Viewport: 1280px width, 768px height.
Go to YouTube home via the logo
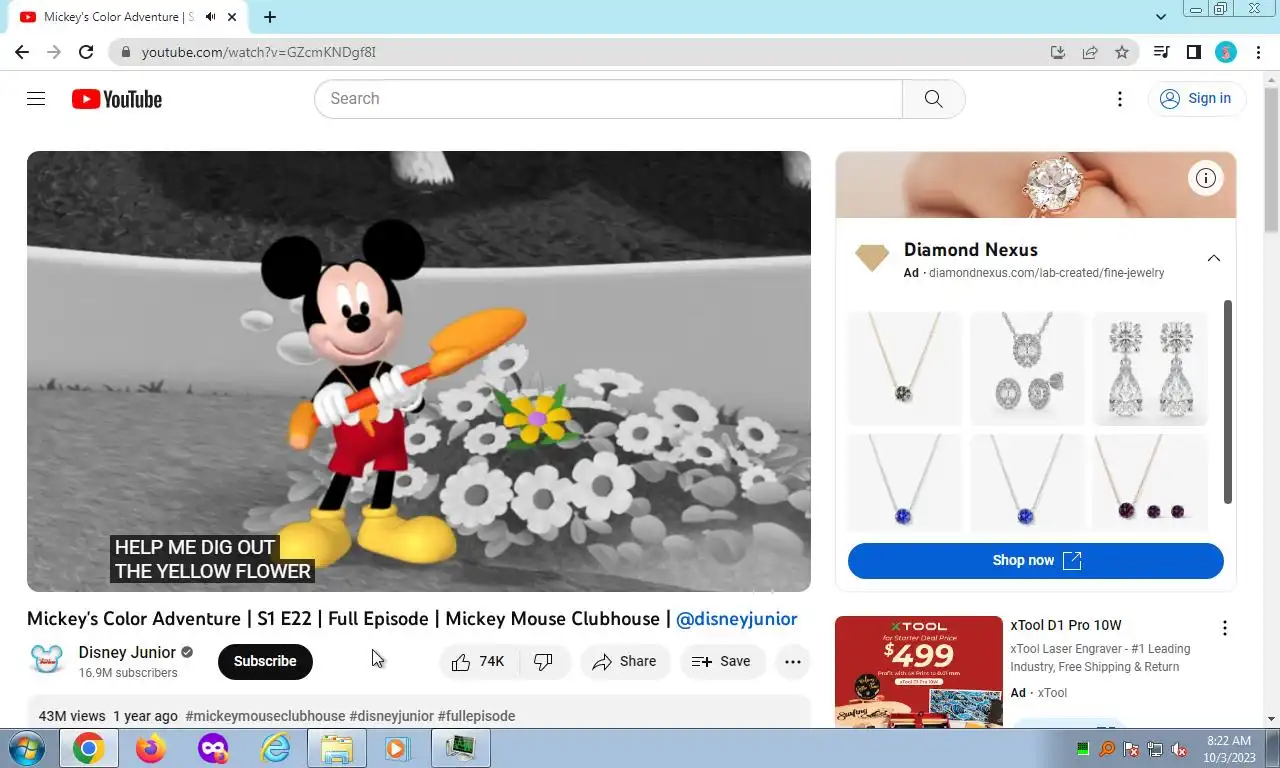click(x=117, y=99)
